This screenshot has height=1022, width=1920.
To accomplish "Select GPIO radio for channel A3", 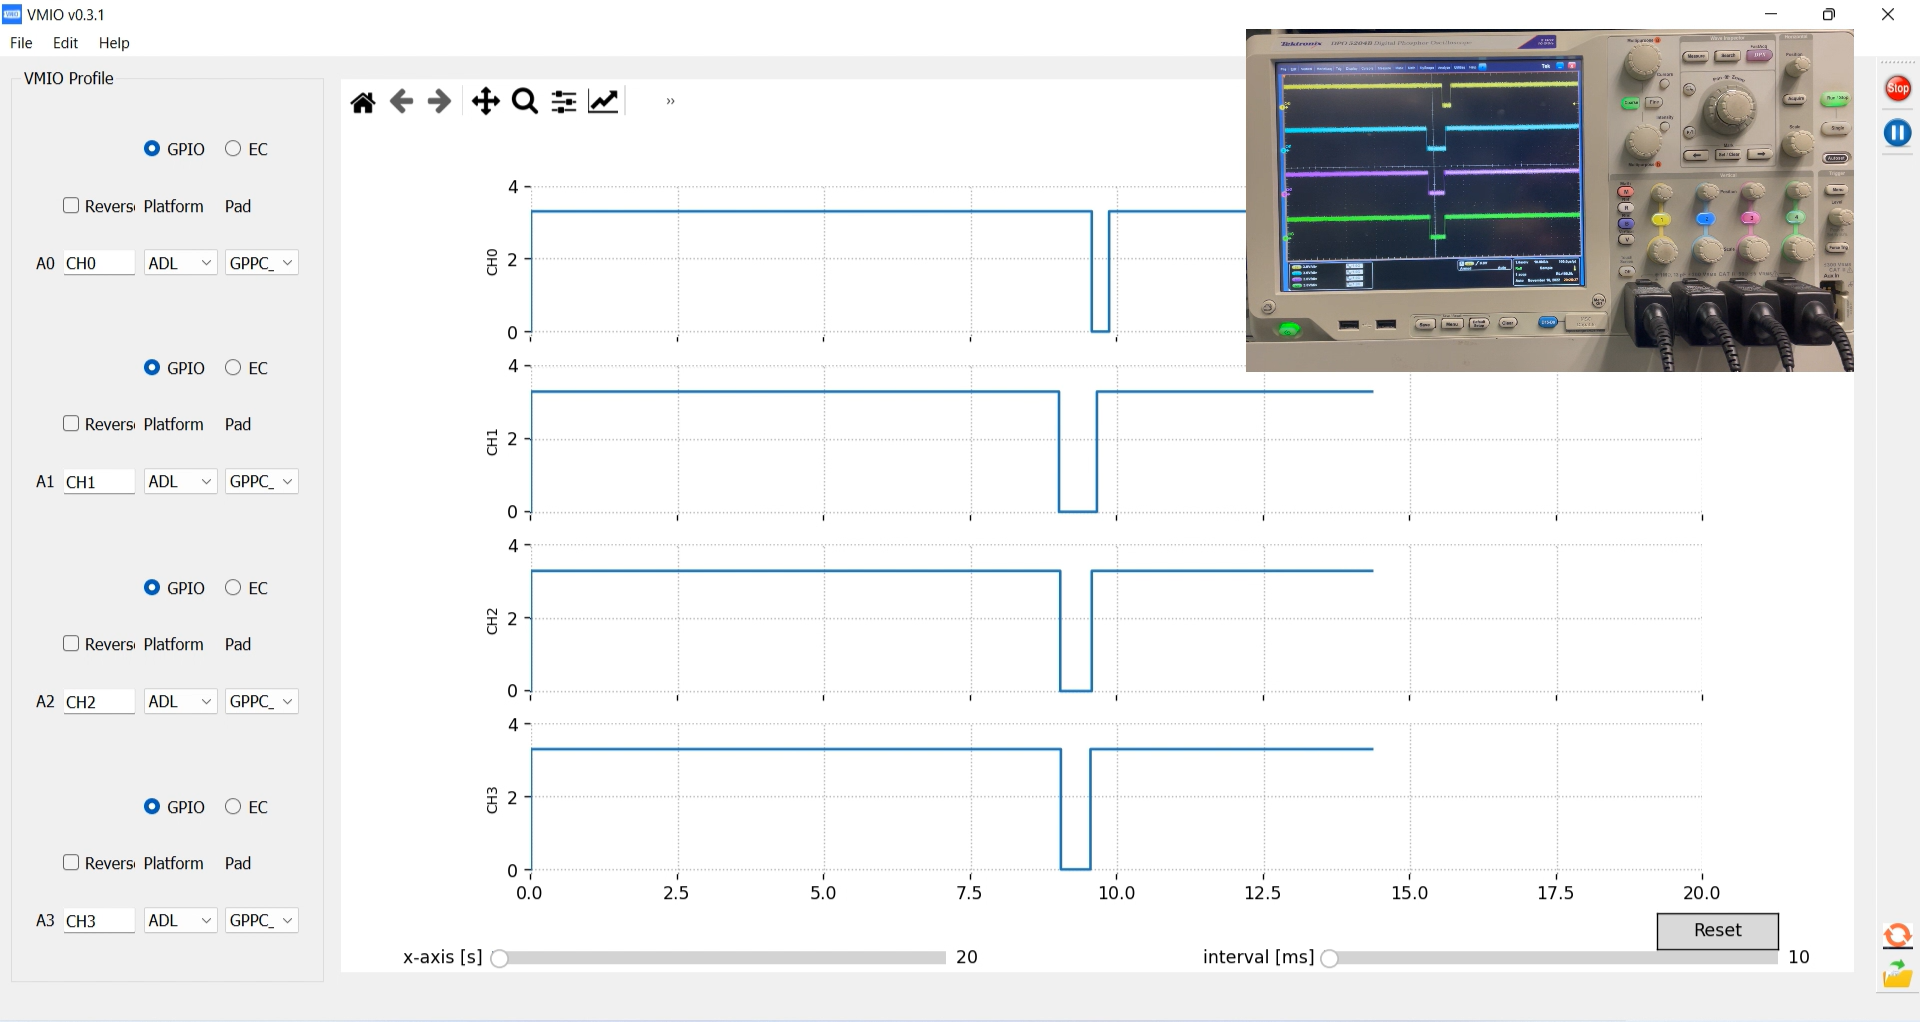I will tap(152, 806).
